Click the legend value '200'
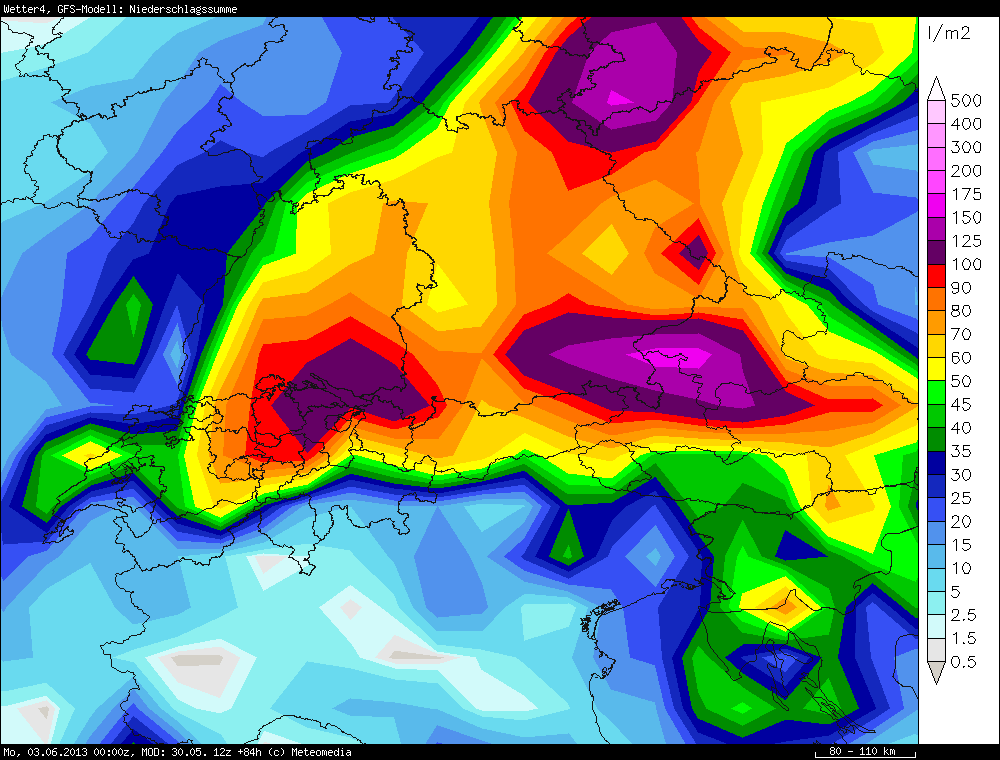 coord(966,171)
